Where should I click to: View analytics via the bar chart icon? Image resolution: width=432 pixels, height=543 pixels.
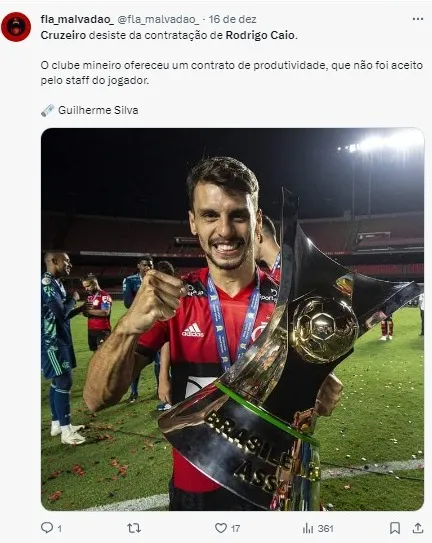(308, 528)
